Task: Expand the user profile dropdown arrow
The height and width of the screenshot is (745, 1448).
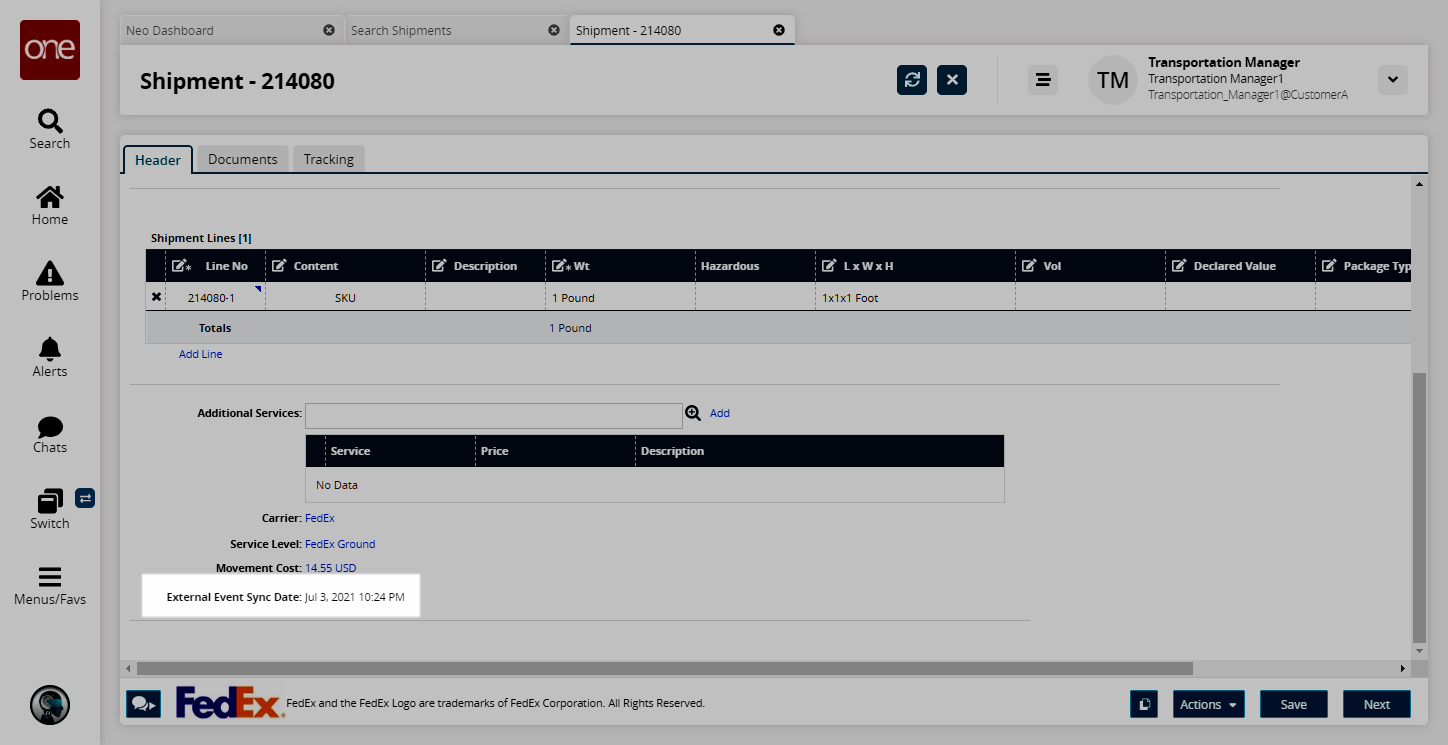Action: 1392,80
